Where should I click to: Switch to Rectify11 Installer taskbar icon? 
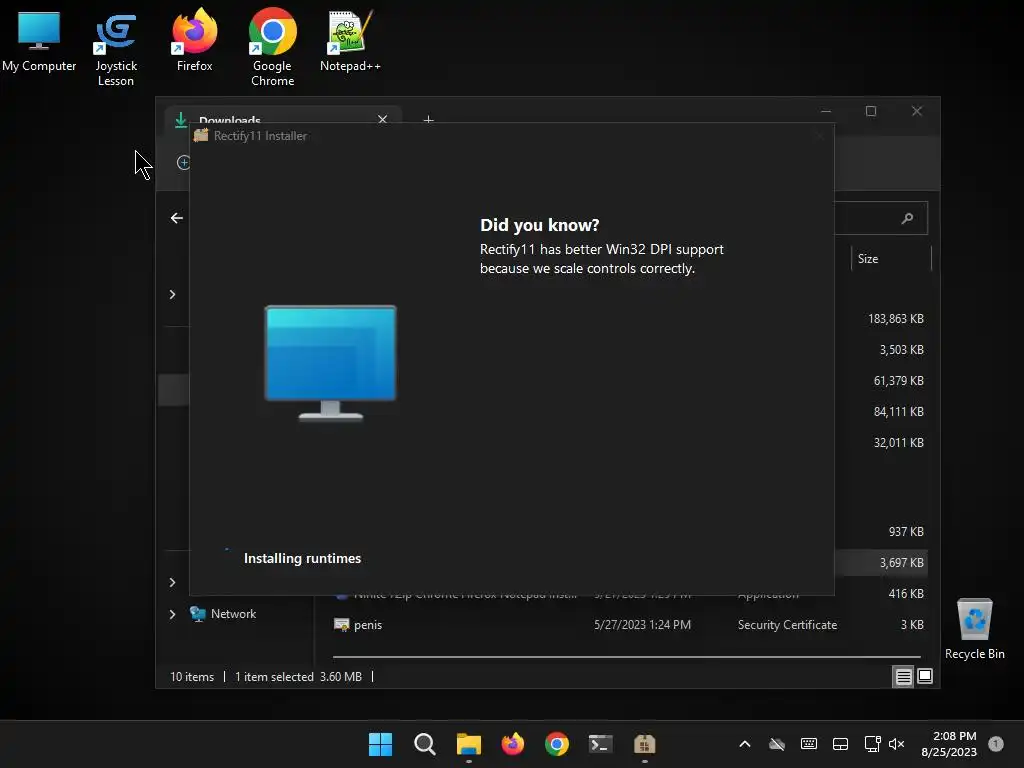click(645, 744)
